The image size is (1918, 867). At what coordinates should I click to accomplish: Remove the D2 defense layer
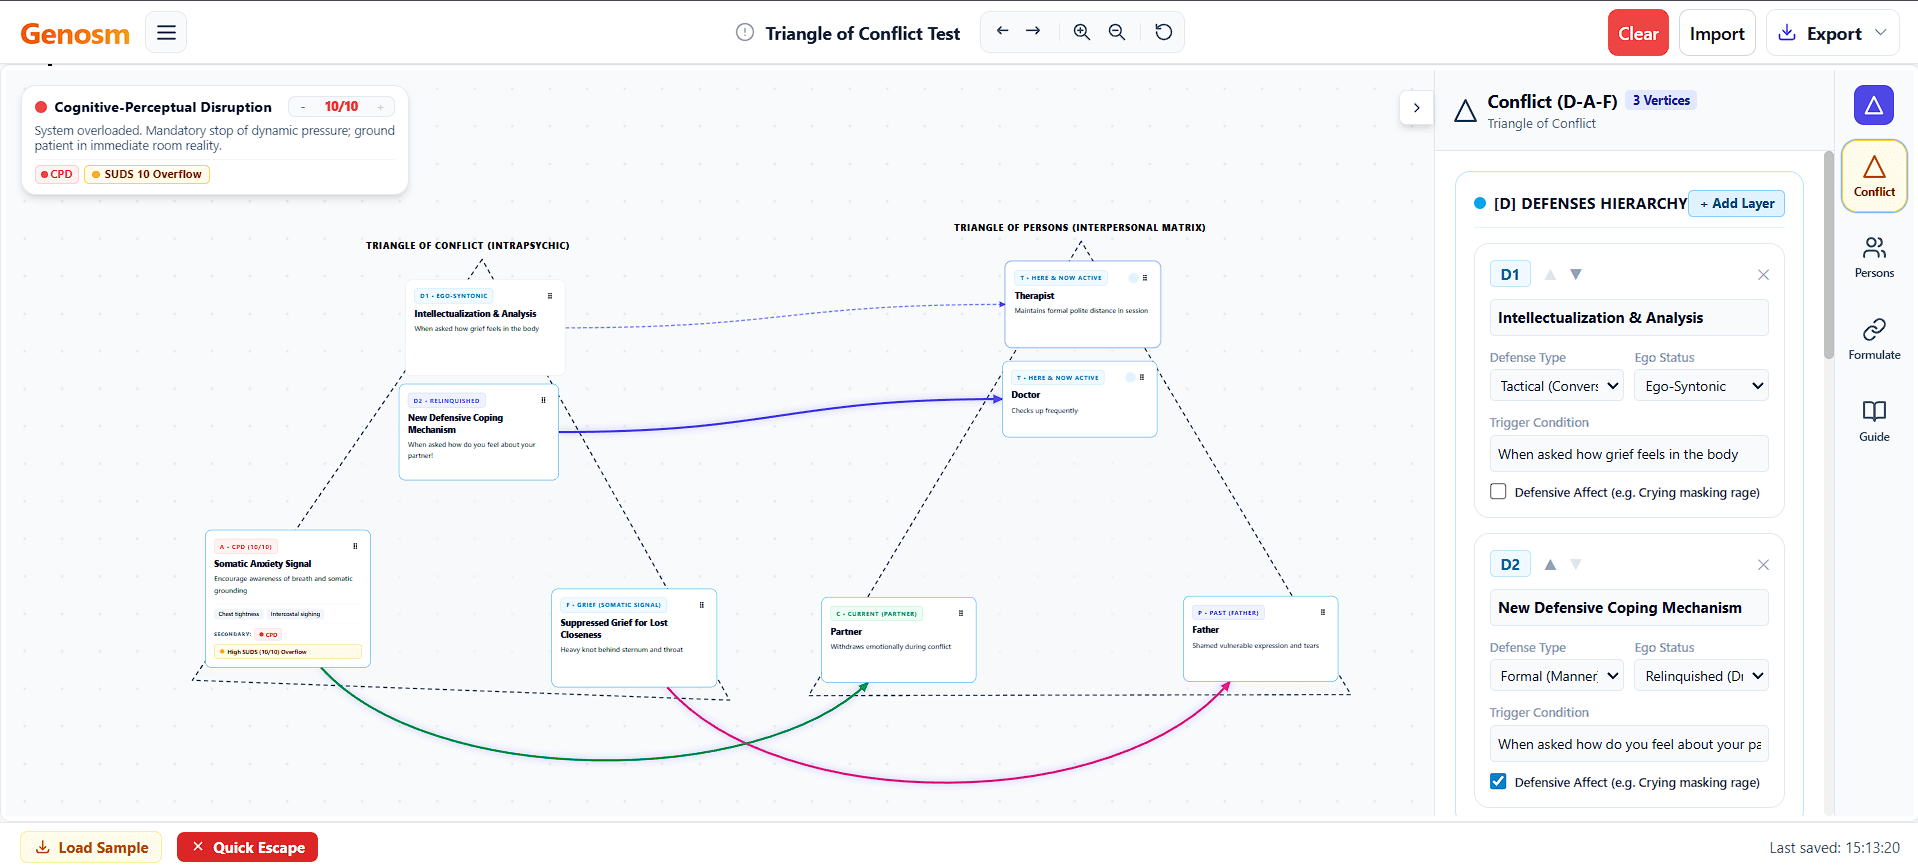click(x=1763, y=565)
